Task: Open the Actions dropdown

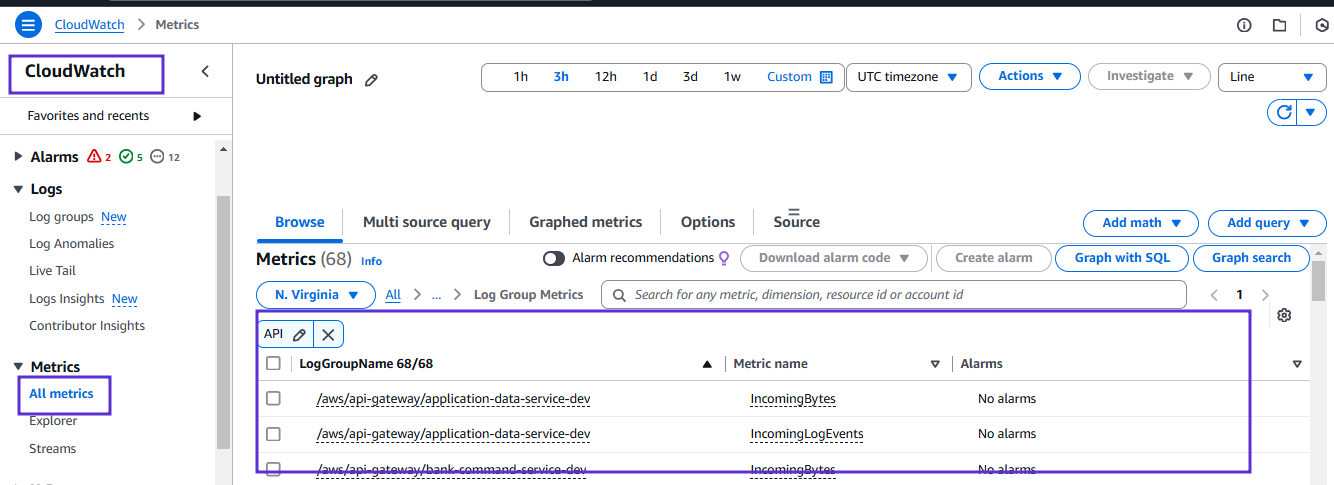Action: click(x=1030, y=76)
